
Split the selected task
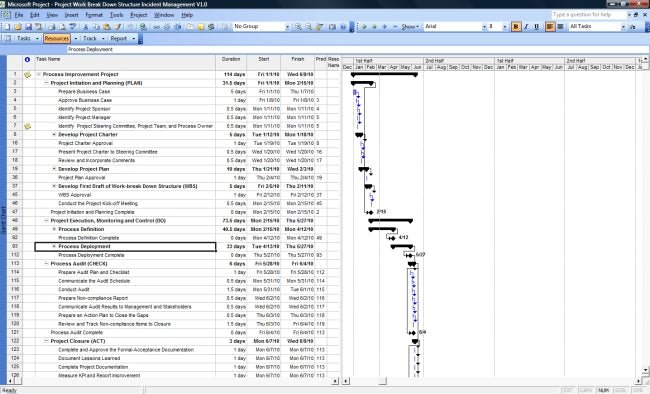coord(177,27)
